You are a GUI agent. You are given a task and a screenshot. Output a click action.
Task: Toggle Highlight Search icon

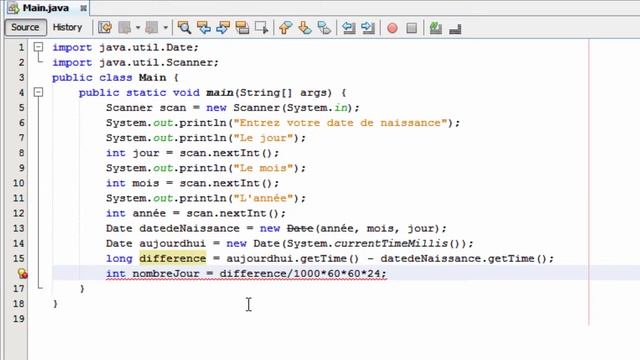pyautogui.click(x=242, y=28)
